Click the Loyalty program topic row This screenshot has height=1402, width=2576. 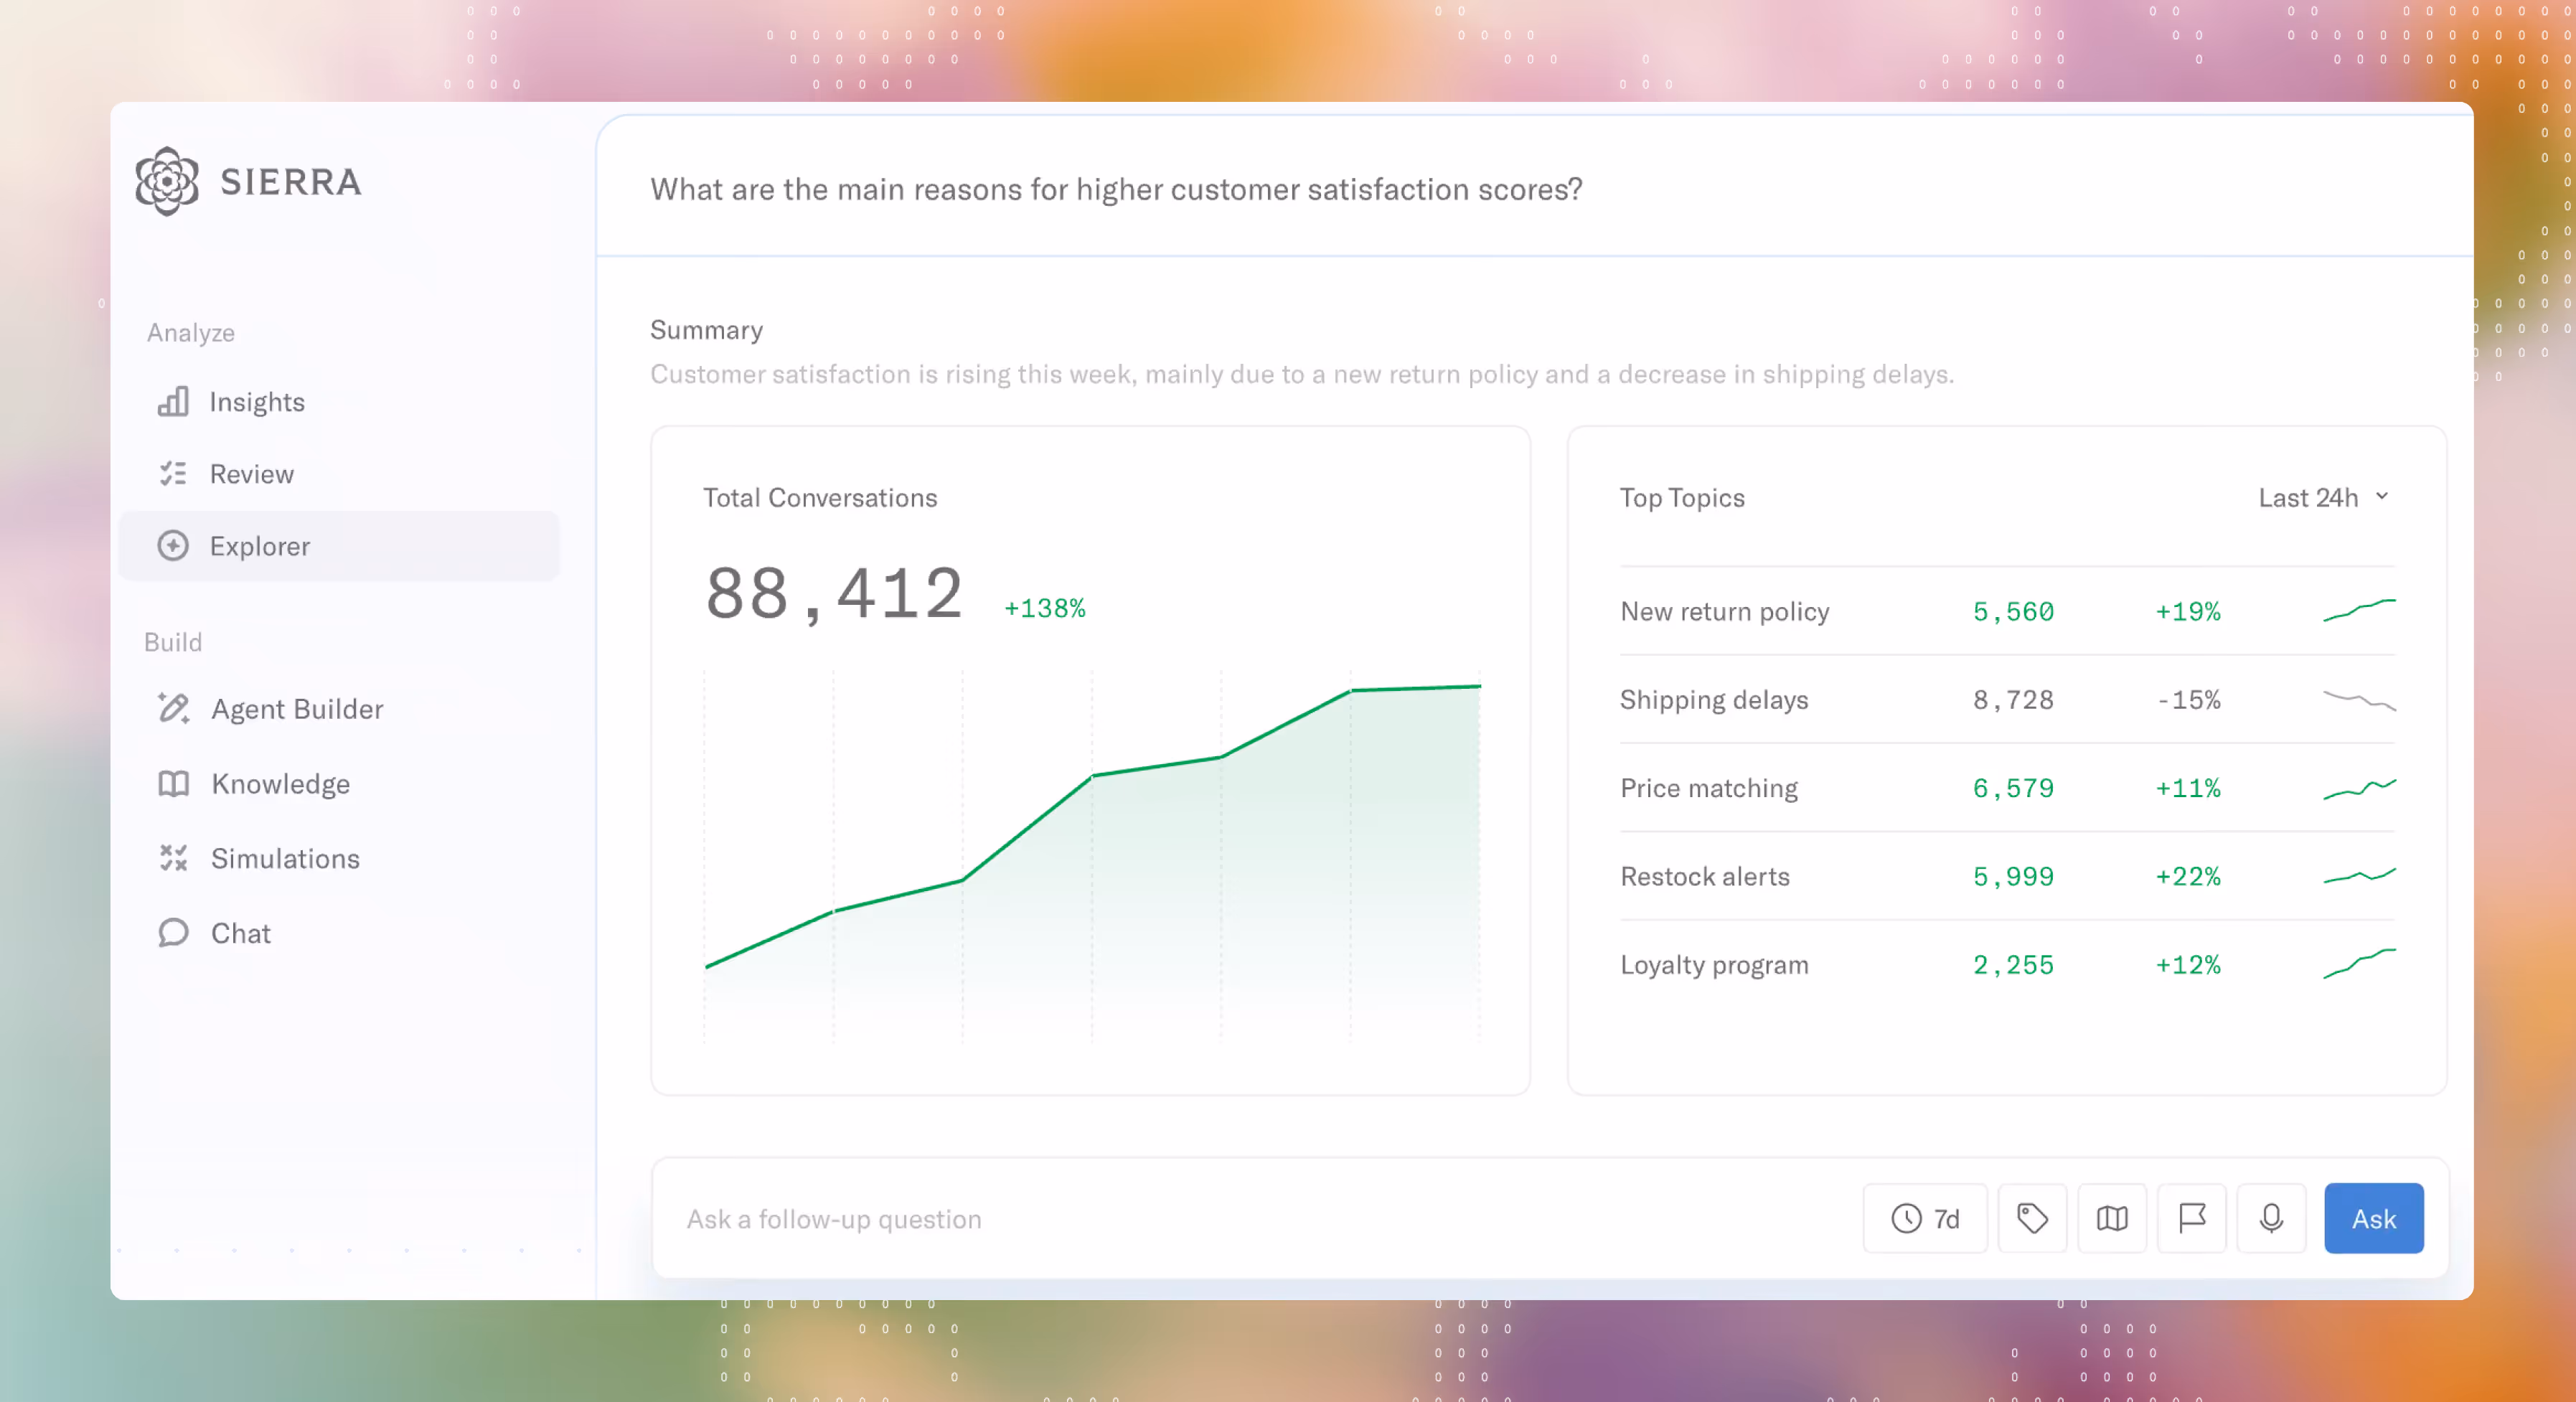[2007, 964]
